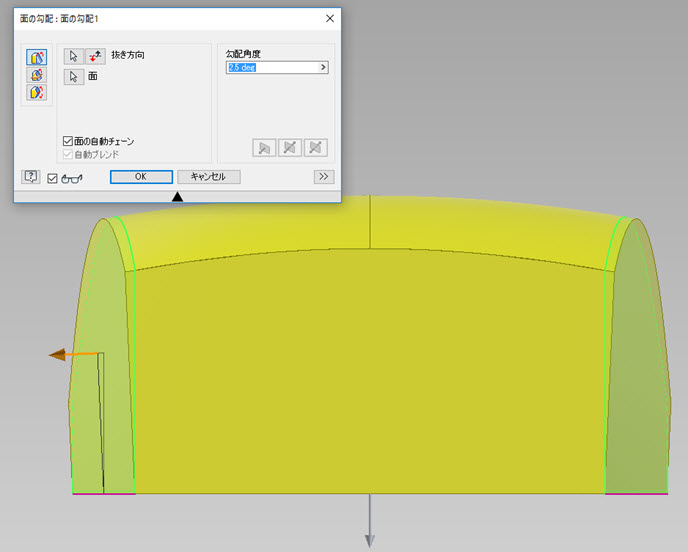
Task: Toggle the 面の自動チェーン checkbox
Action: pos(68,141)
